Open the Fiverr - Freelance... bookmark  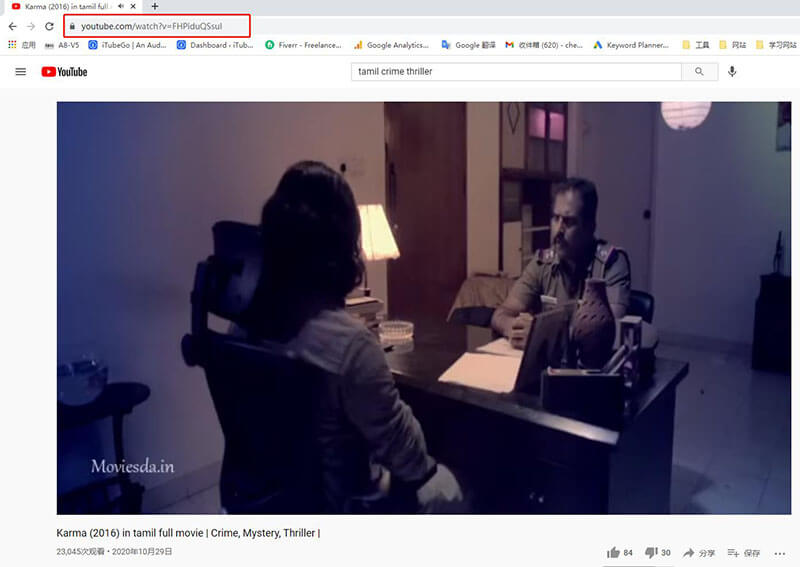coord(303,45)
